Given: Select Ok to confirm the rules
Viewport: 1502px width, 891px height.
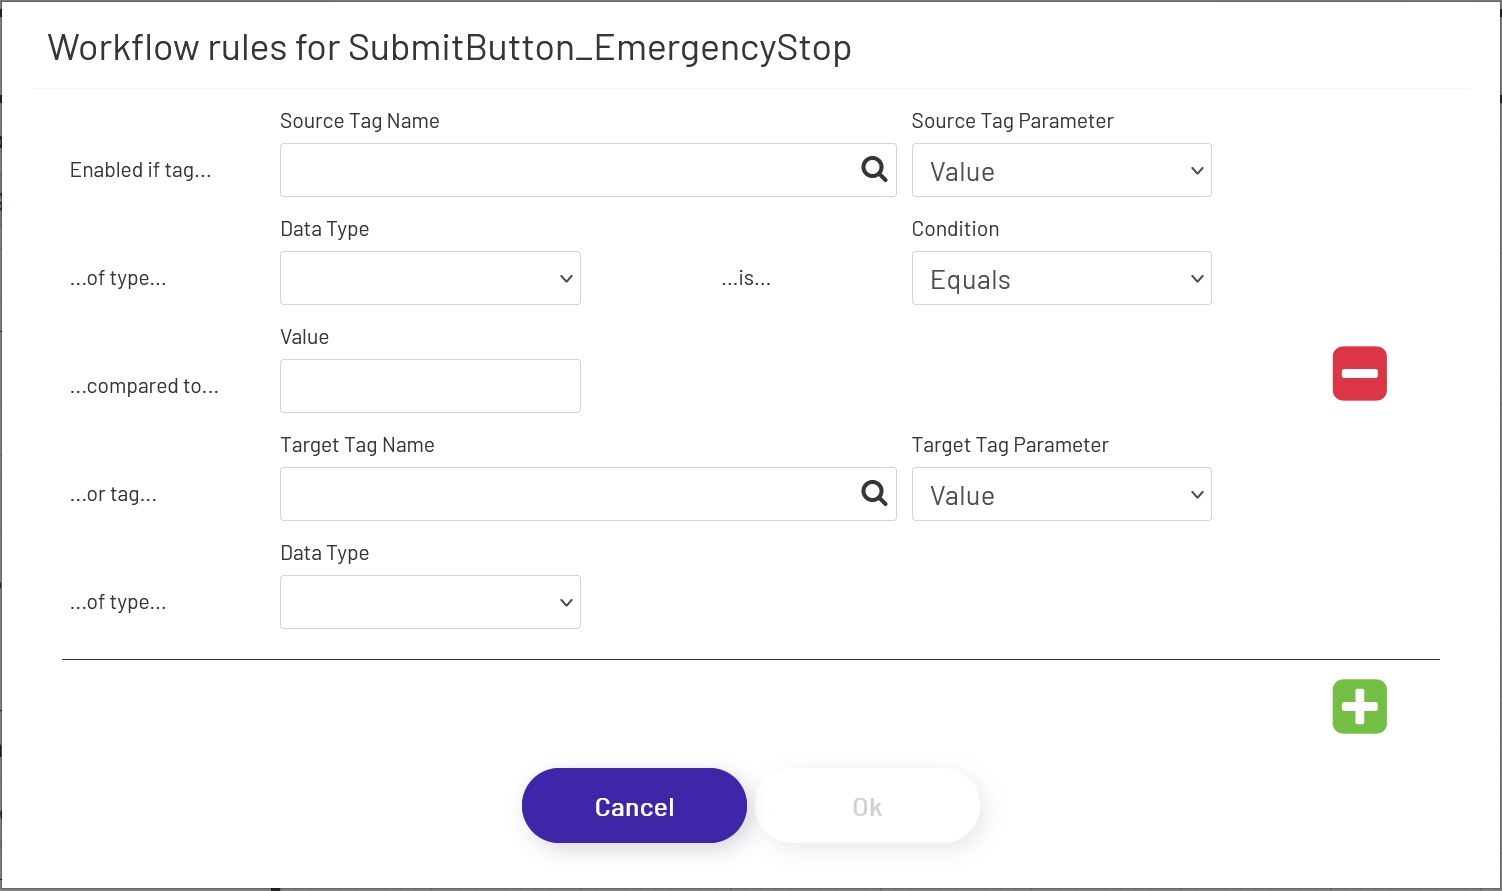Looking at the screenshot, I should point(866,805).
